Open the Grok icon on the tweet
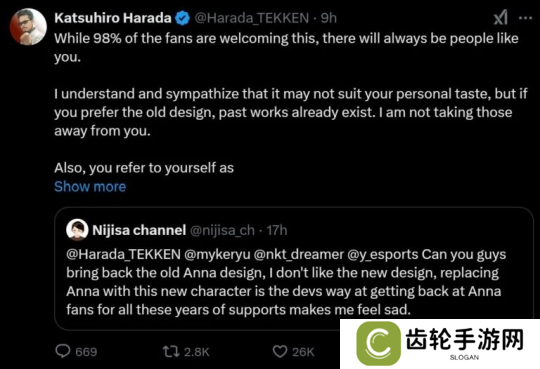The height and width of the screenshot is (369, 540). [500, 18]
